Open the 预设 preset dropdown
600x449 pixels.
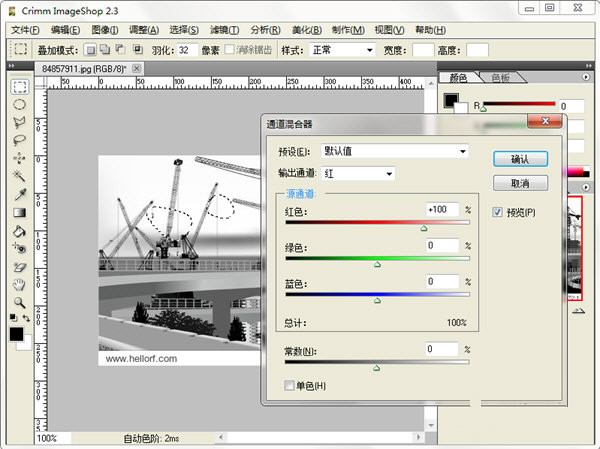click(x=395, y=151)
